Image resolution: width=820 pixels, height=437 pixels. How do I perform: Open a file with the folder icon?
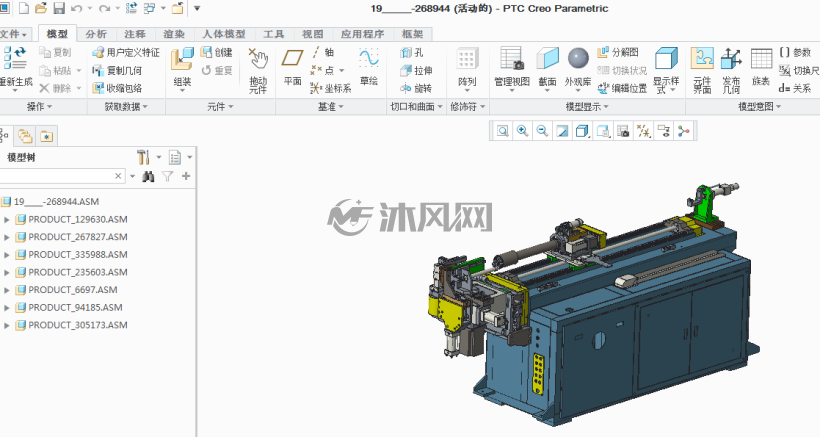coord(41,8)
